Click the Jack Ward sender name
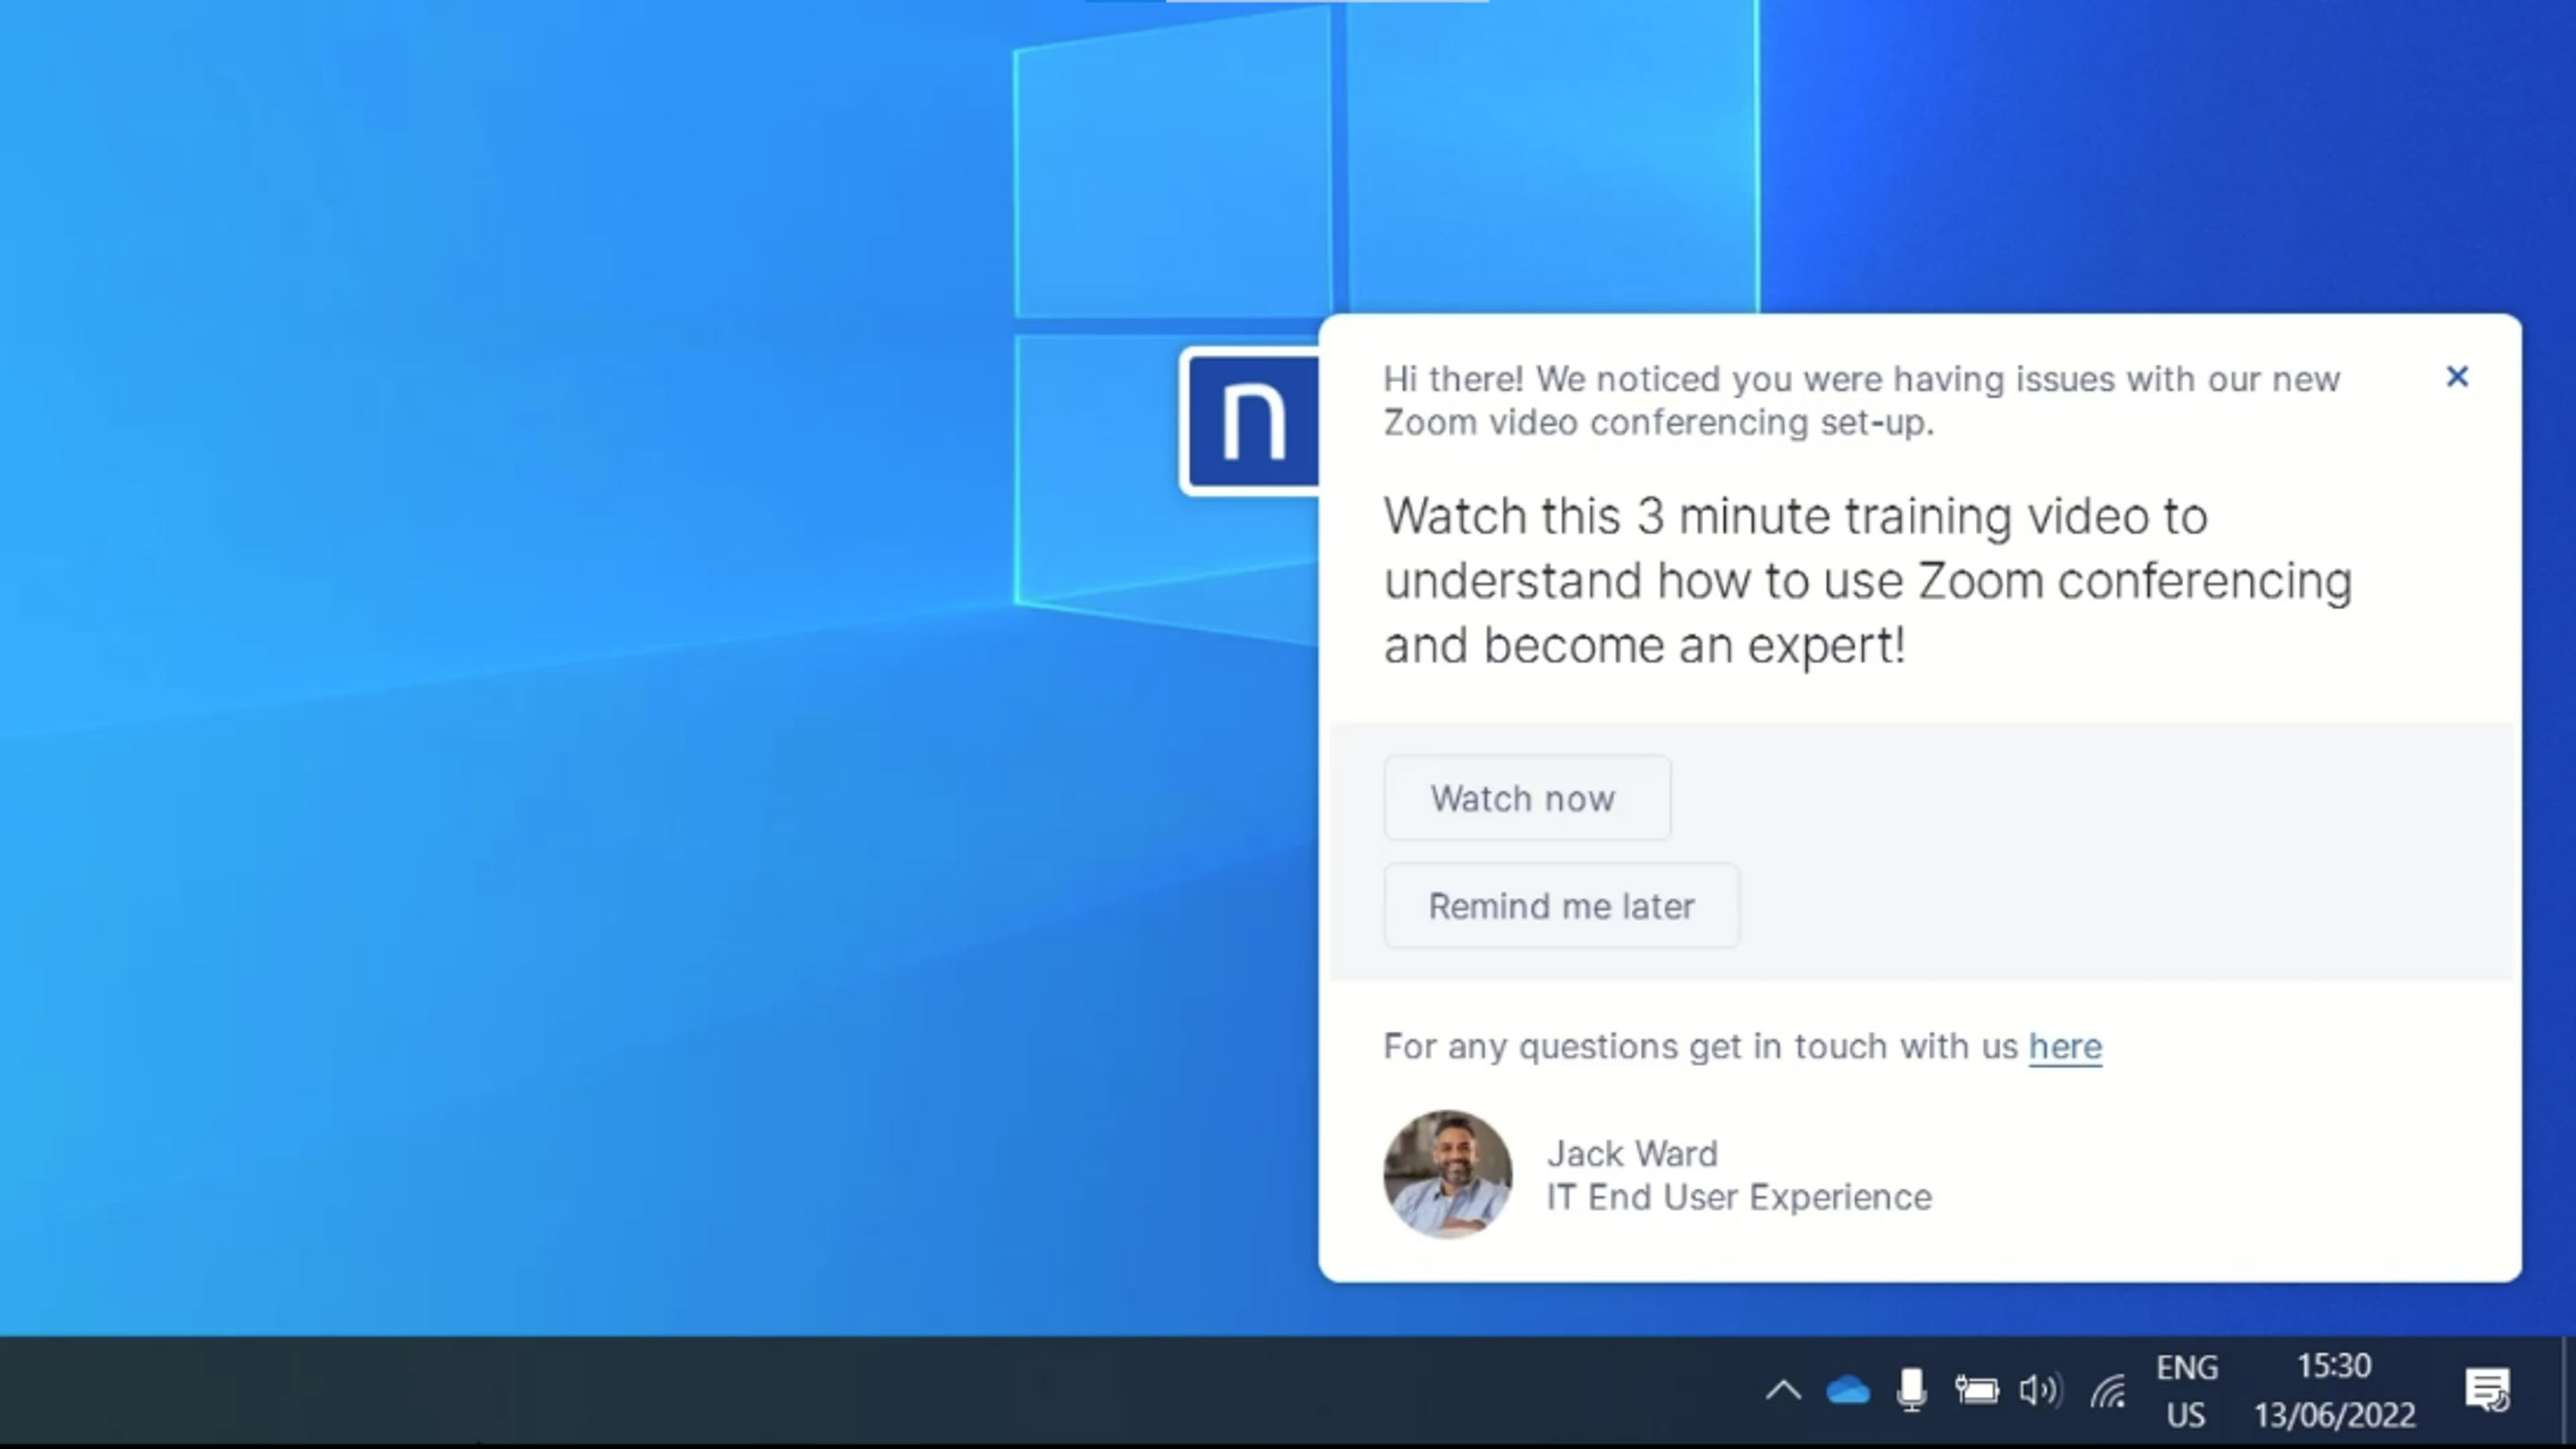Image resolution: width=2576 pixels, height=1449 pixels. (x=1632, y=1154)
